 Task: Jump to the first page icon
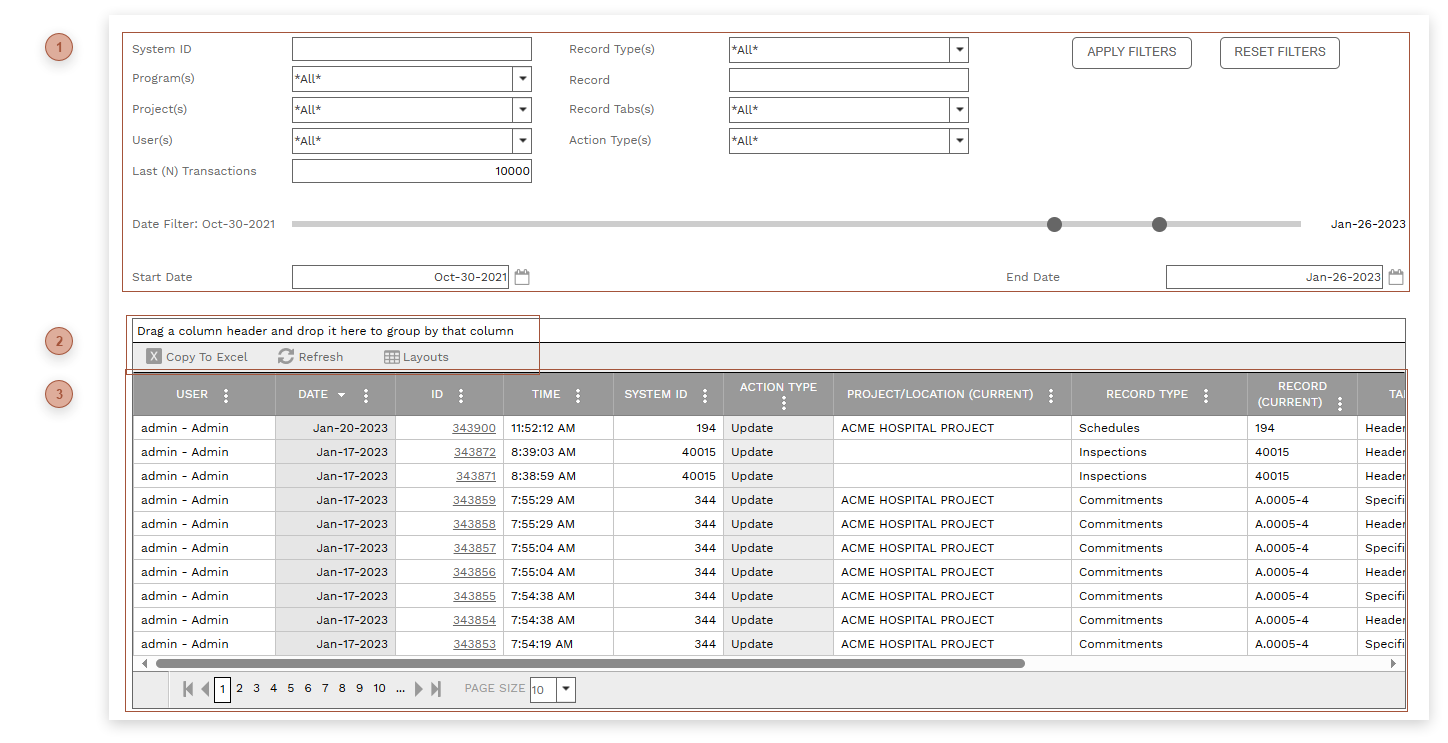pyautogui.click(x=187, y=689)
